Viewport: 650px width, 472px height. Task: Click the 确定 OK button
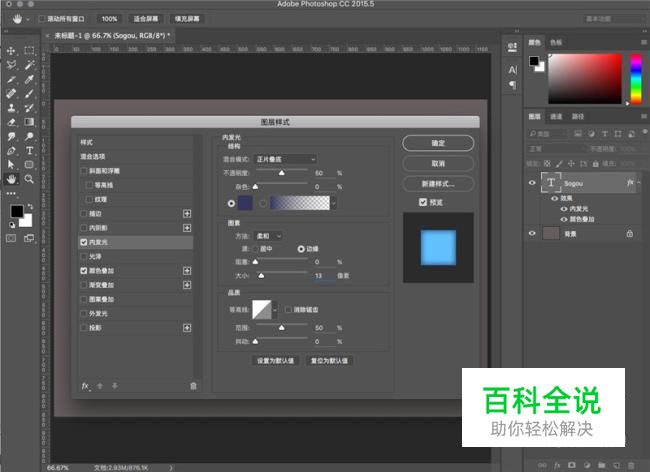pos(438,143)
